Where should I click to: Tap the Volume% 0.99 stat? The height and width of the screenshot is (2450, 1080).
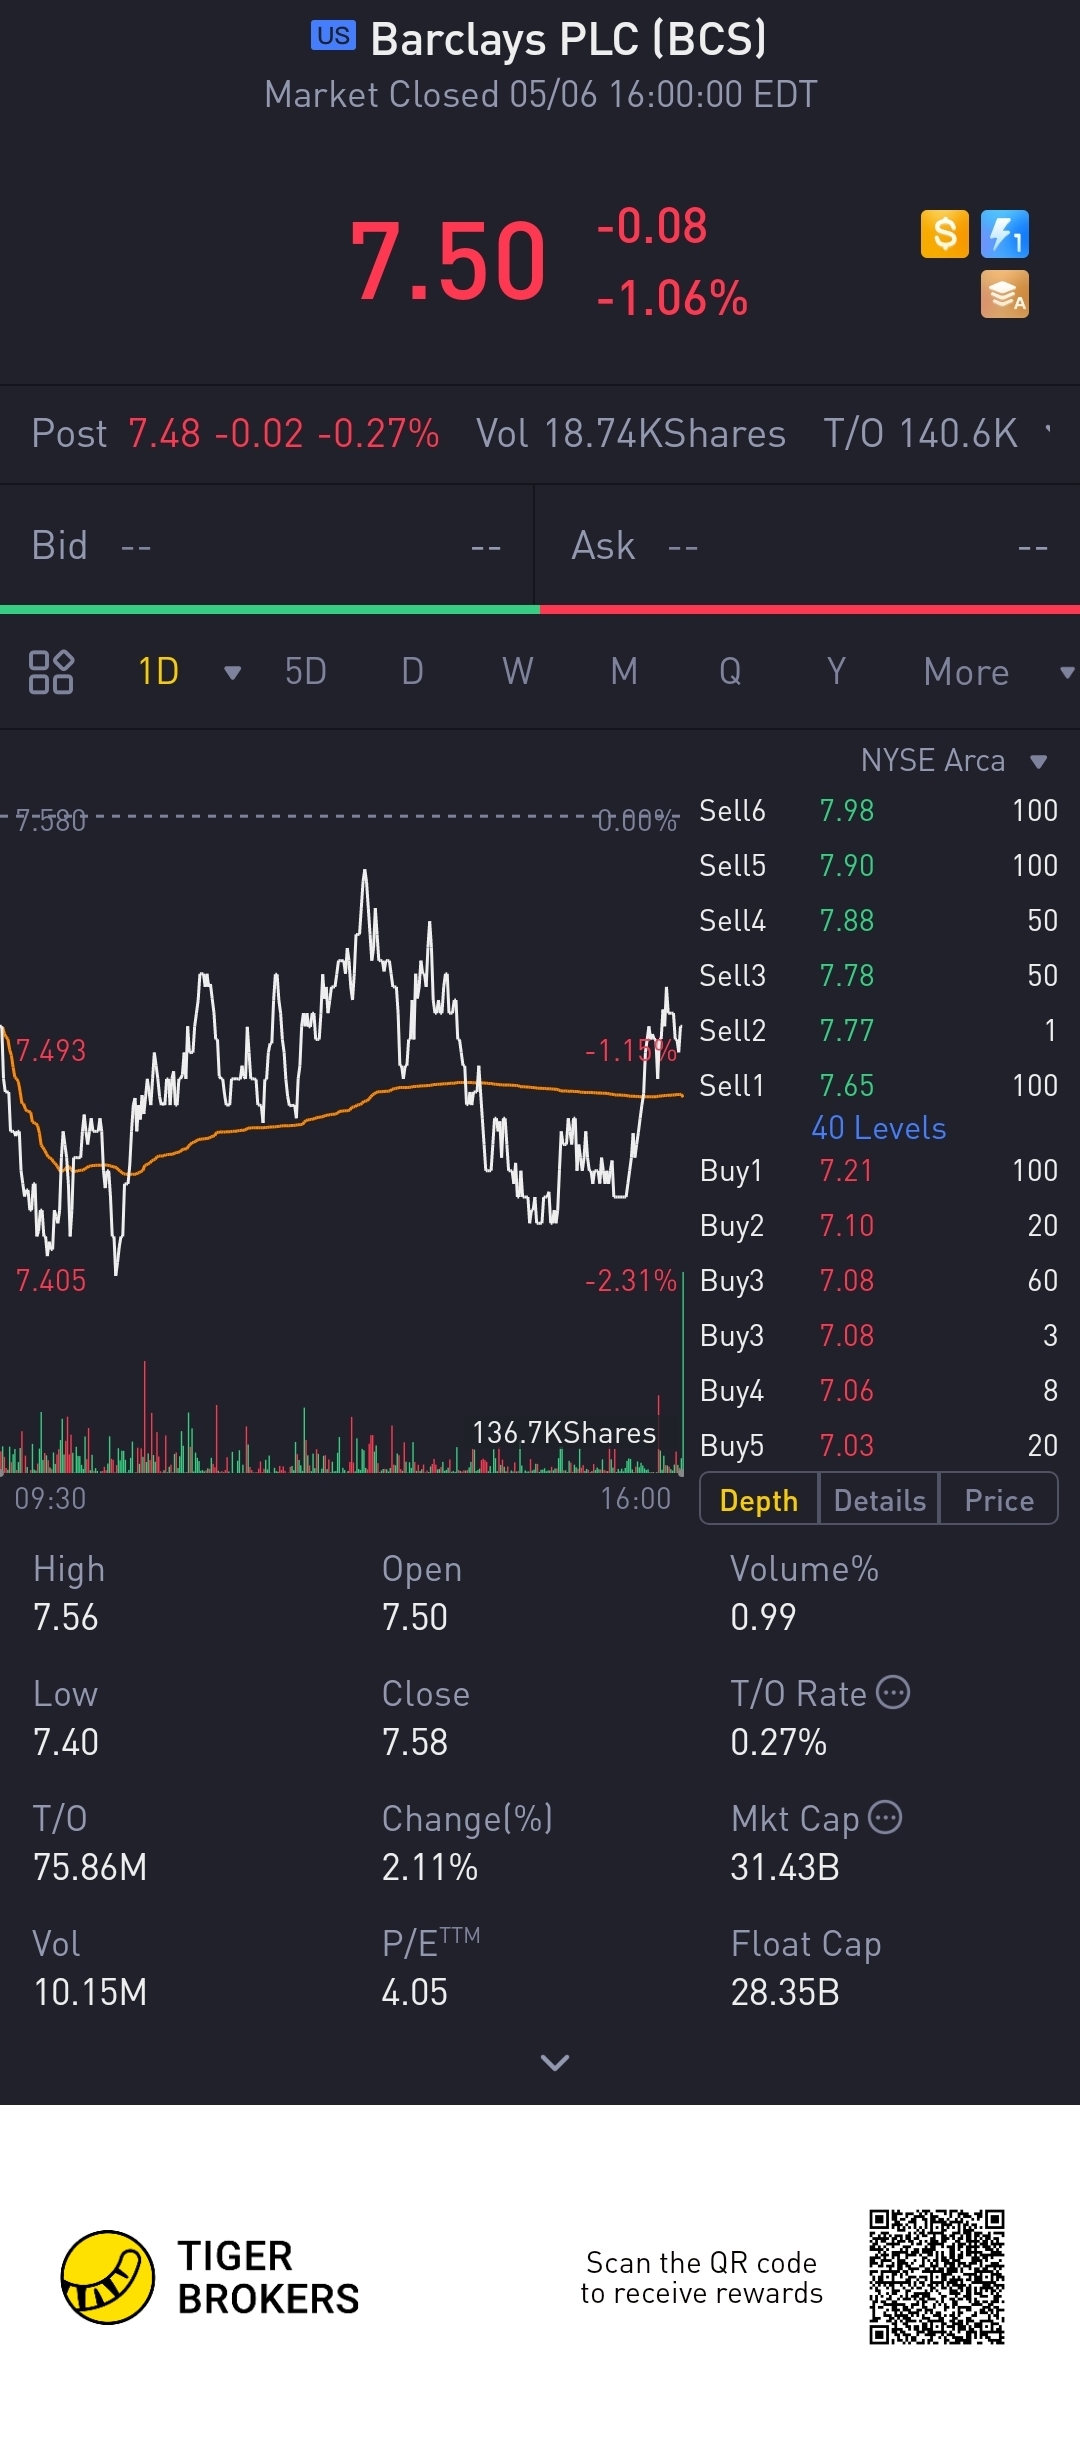(x=804, y=1593)
